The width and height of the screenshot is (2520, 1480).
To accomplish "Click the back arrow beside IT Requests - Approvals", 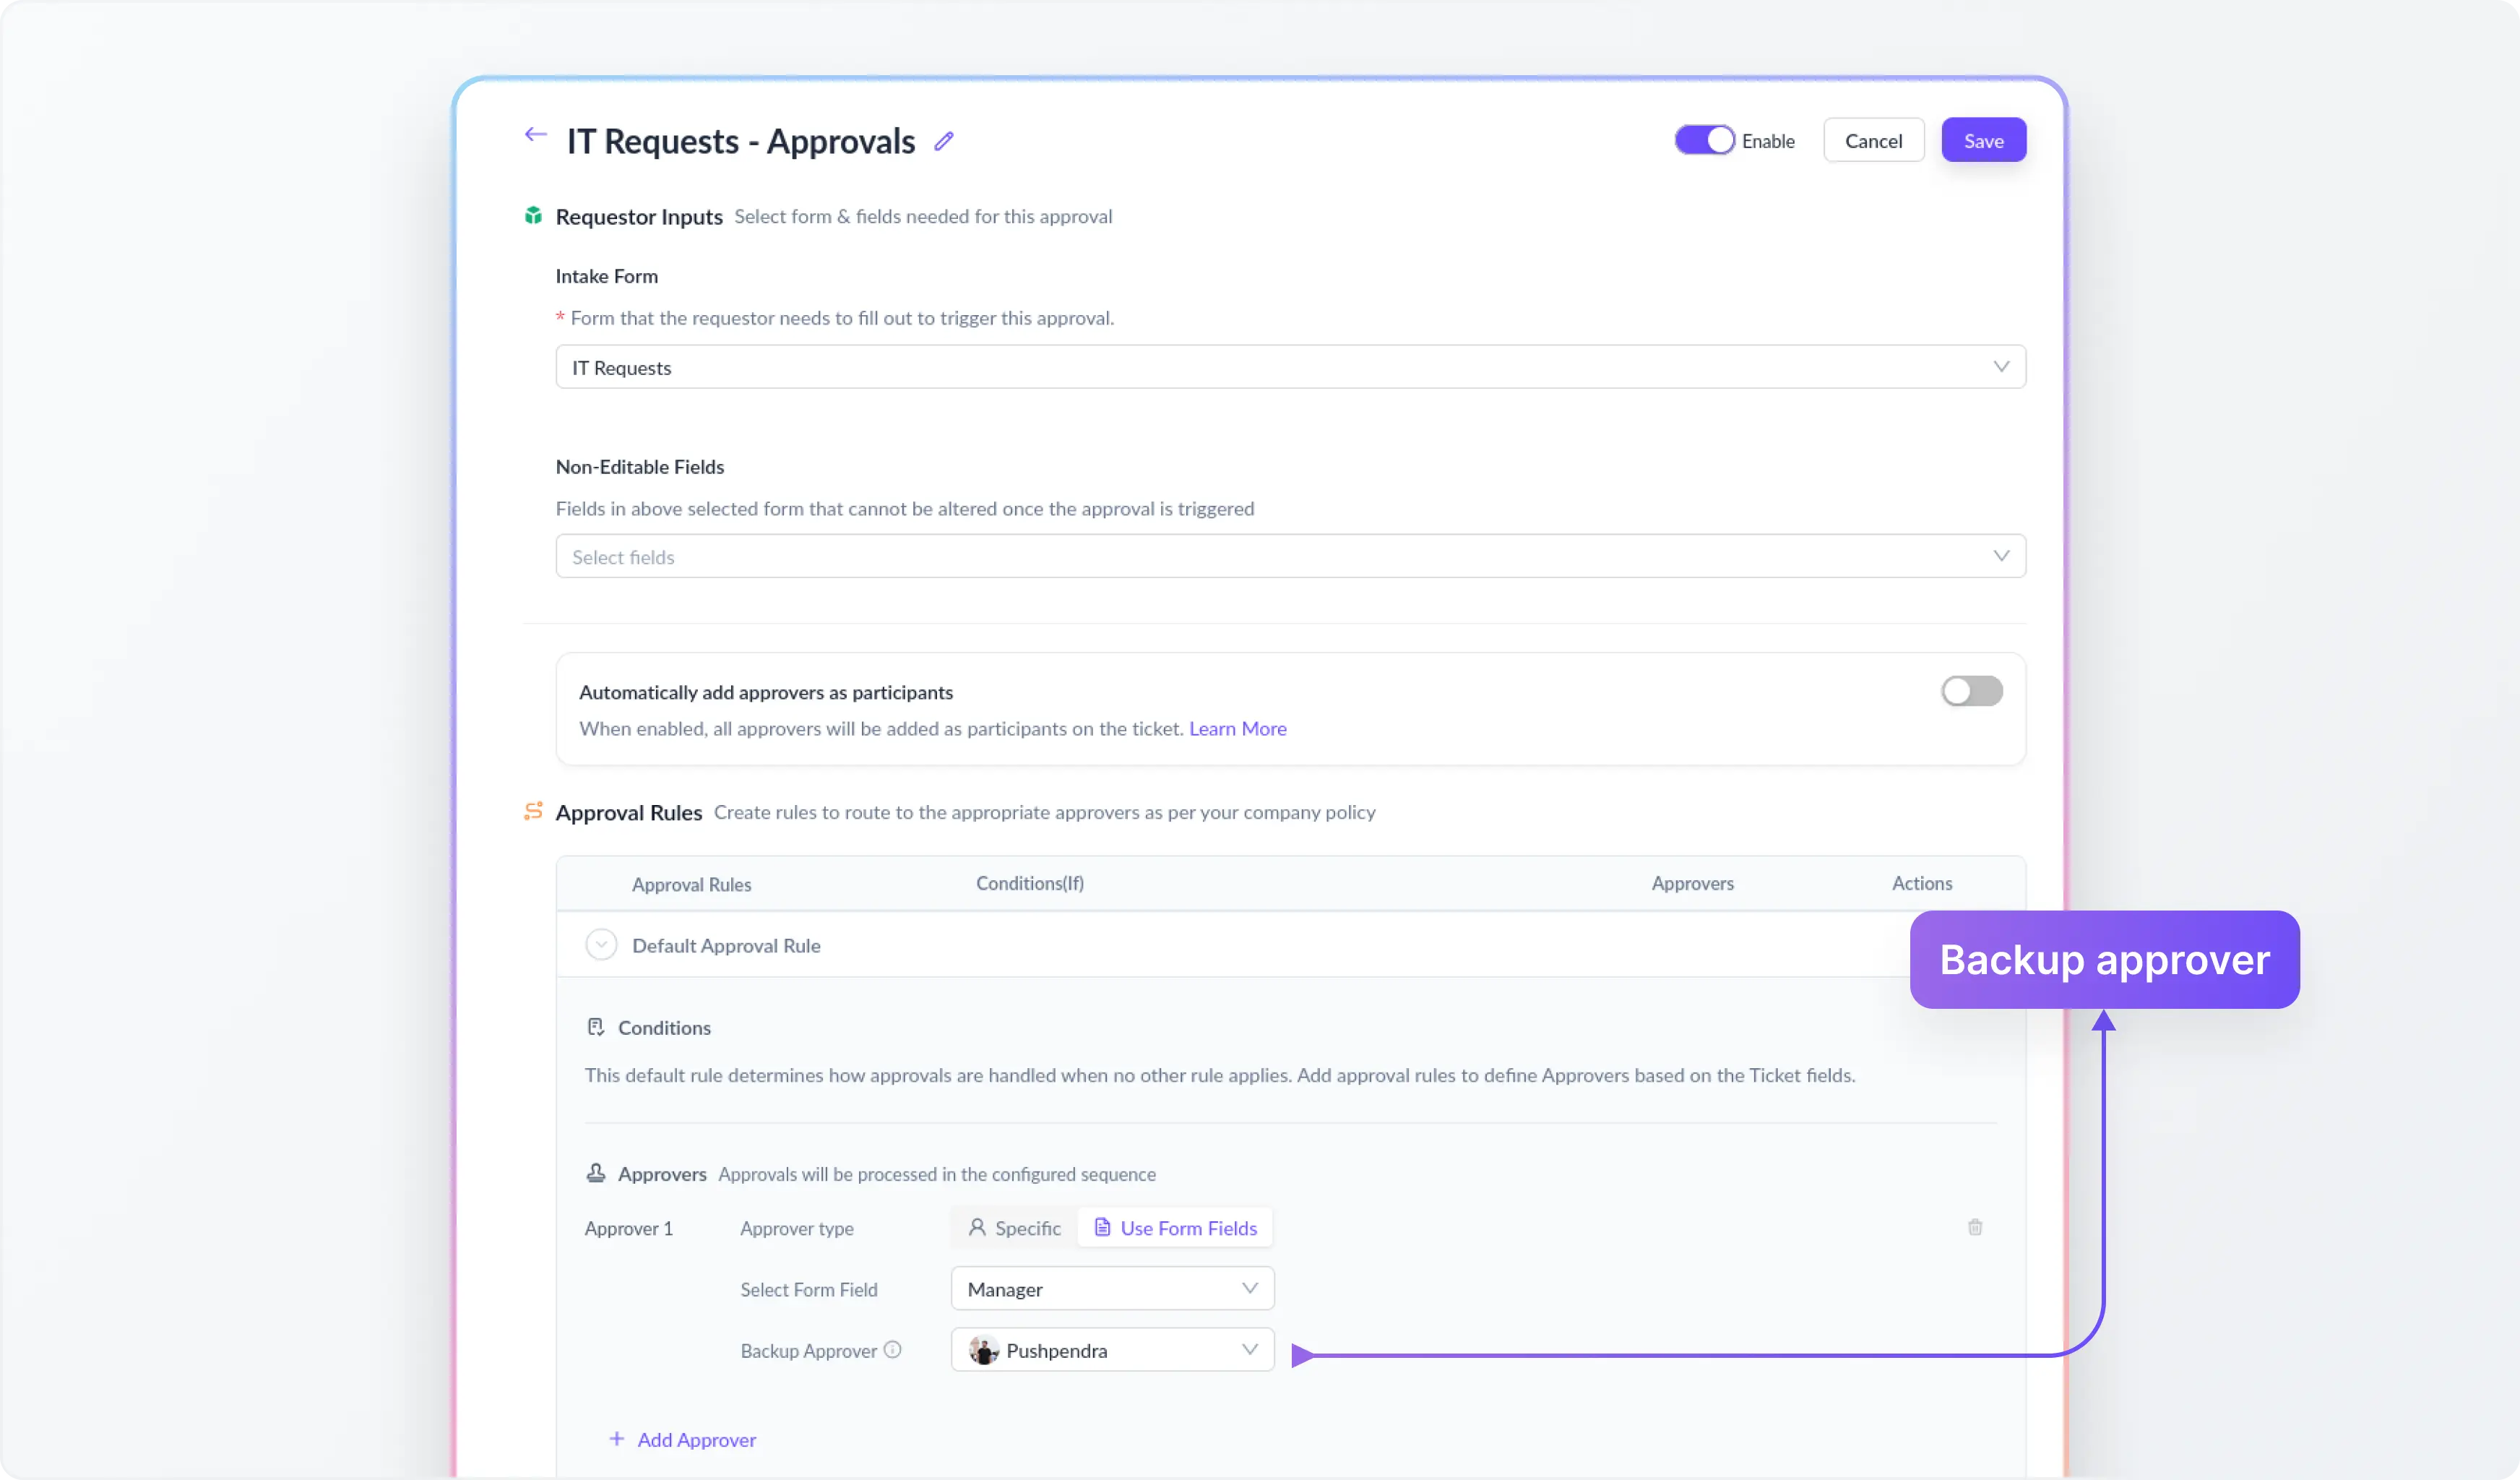I will pyautogui.click(x=535, y=135).
